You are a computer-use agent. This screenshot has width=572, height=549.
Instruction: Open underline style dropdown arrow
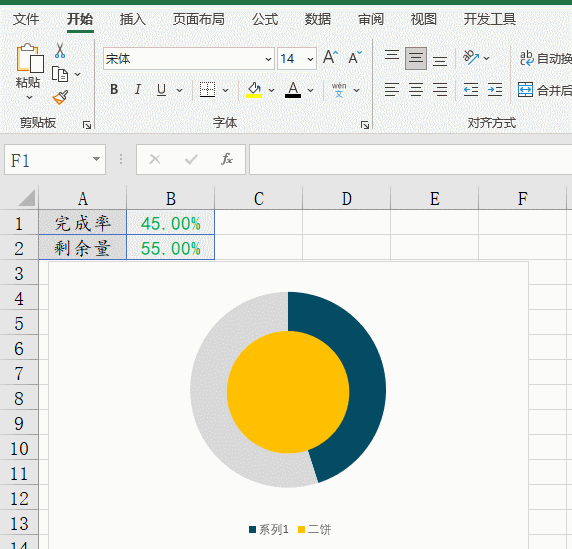(x=179, y=90)
